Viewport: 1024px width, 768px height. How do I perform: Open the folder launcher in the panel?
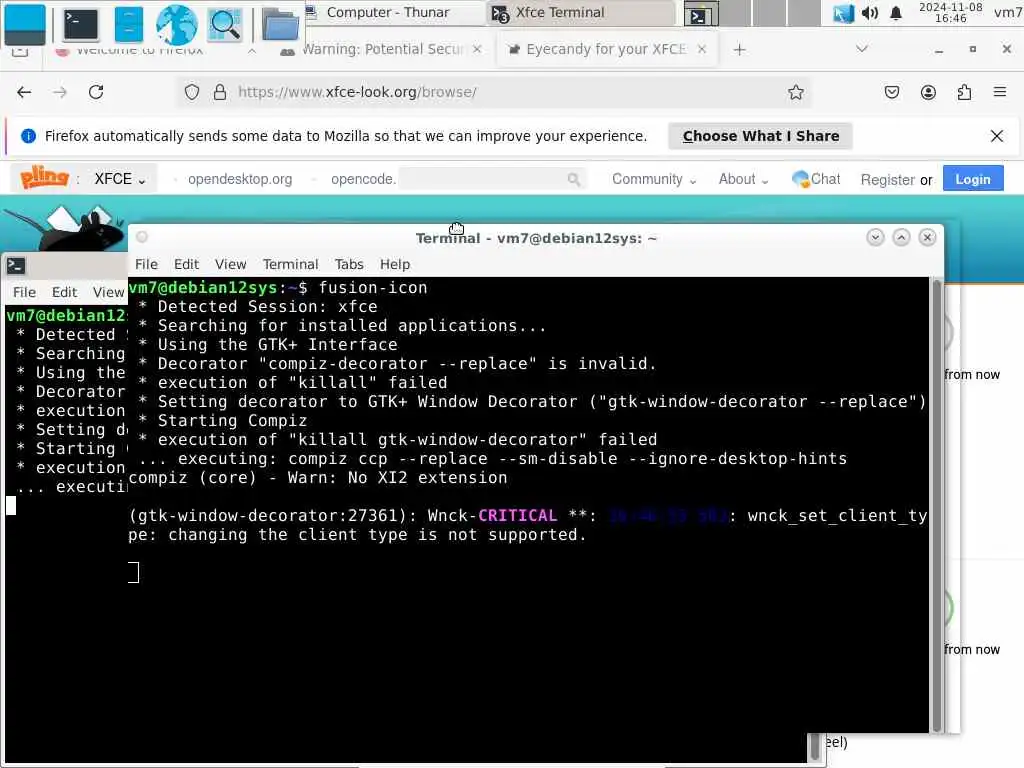pos(280,24)
